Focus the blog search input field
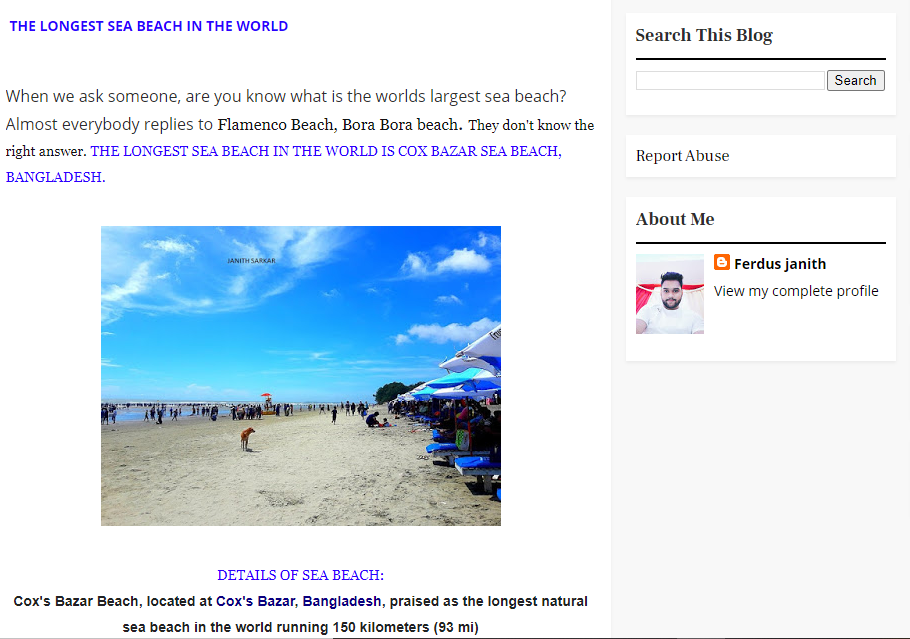The height and width of the screenshot is (639, 910). pos(730,81)
